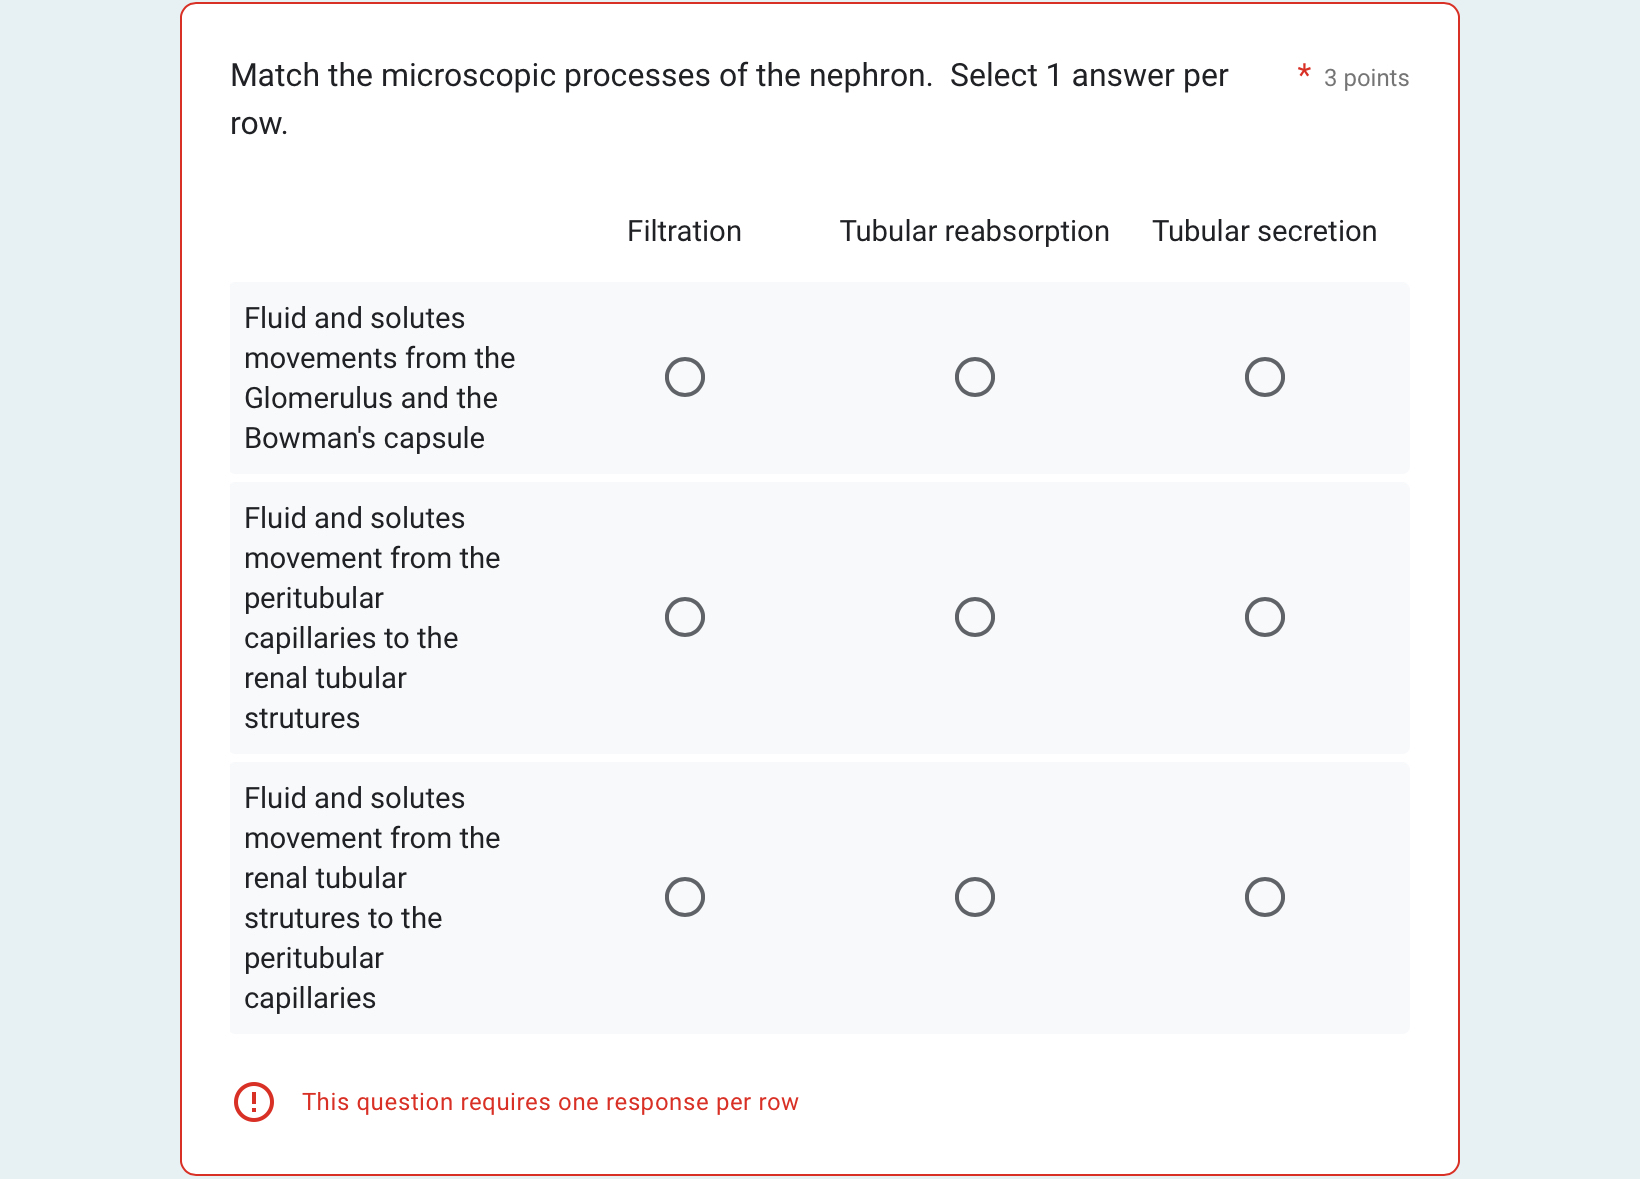Click the question title text

728,98
